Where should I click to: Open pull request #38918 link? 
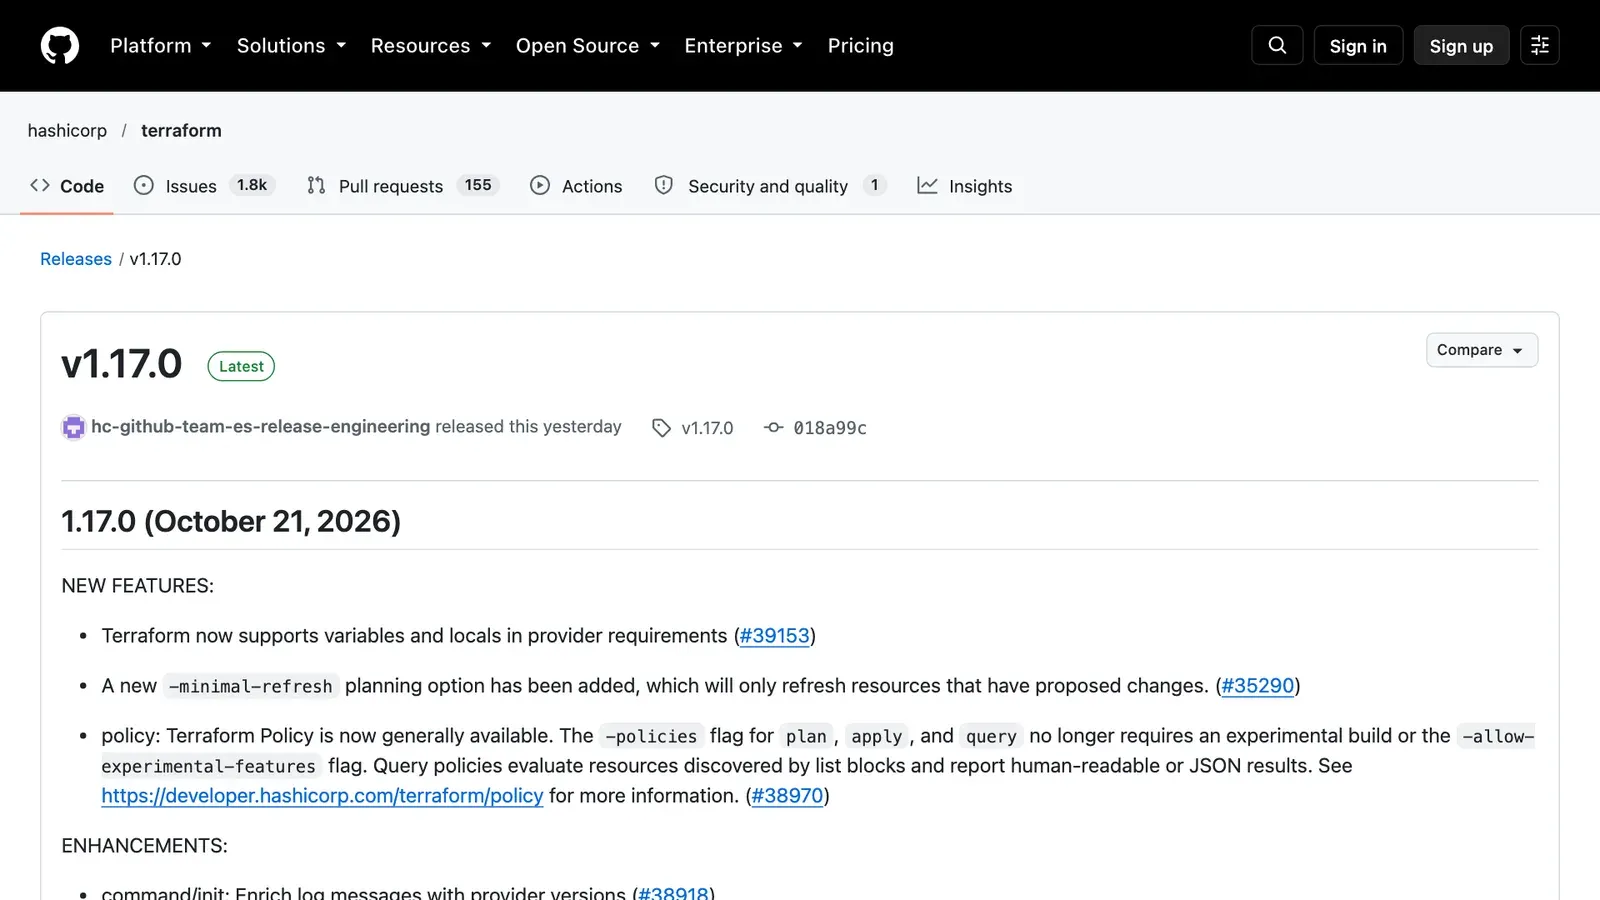tap(674, 892)
